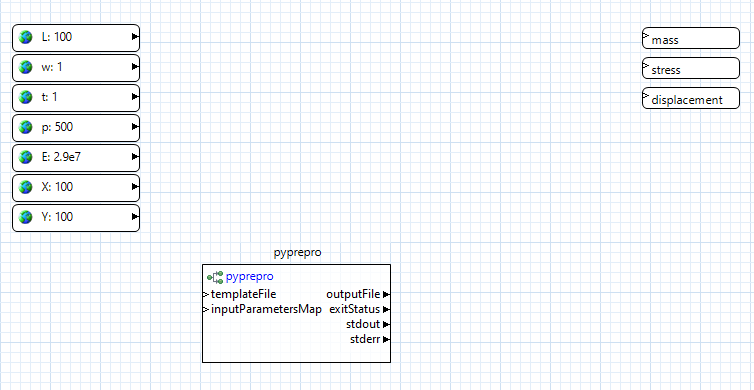Click the stdout output port arrow

point(386,325)
